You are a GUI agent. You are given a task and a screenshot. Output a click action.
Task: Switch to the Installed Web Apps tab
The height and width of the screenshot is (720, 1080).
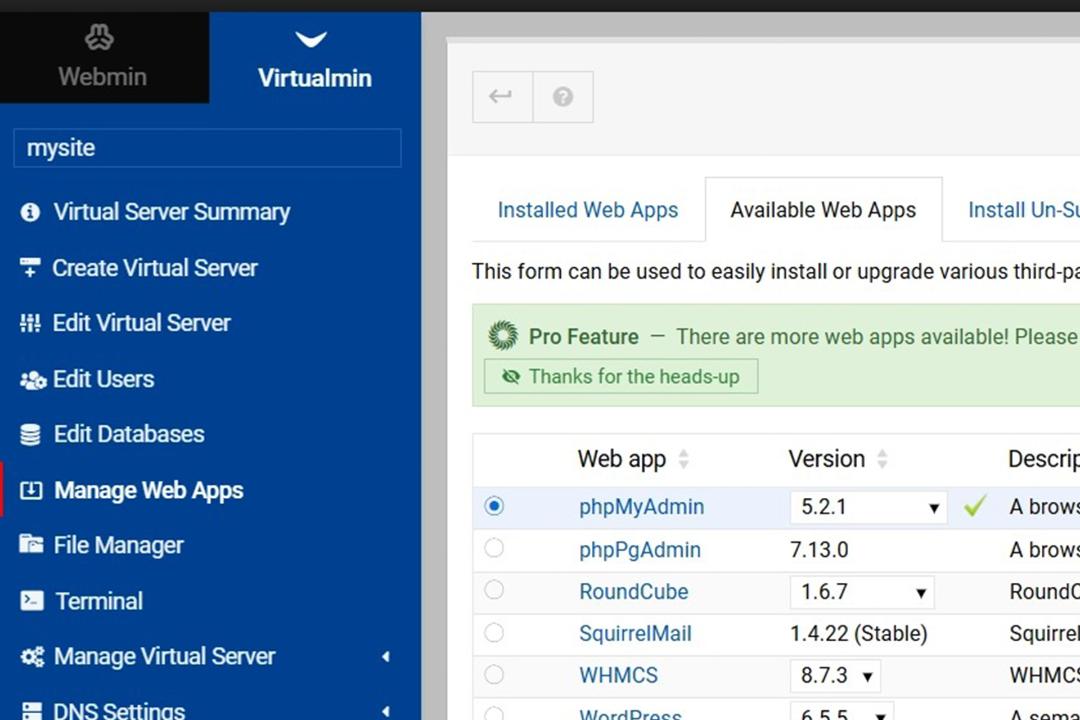(x=588, y=210)
